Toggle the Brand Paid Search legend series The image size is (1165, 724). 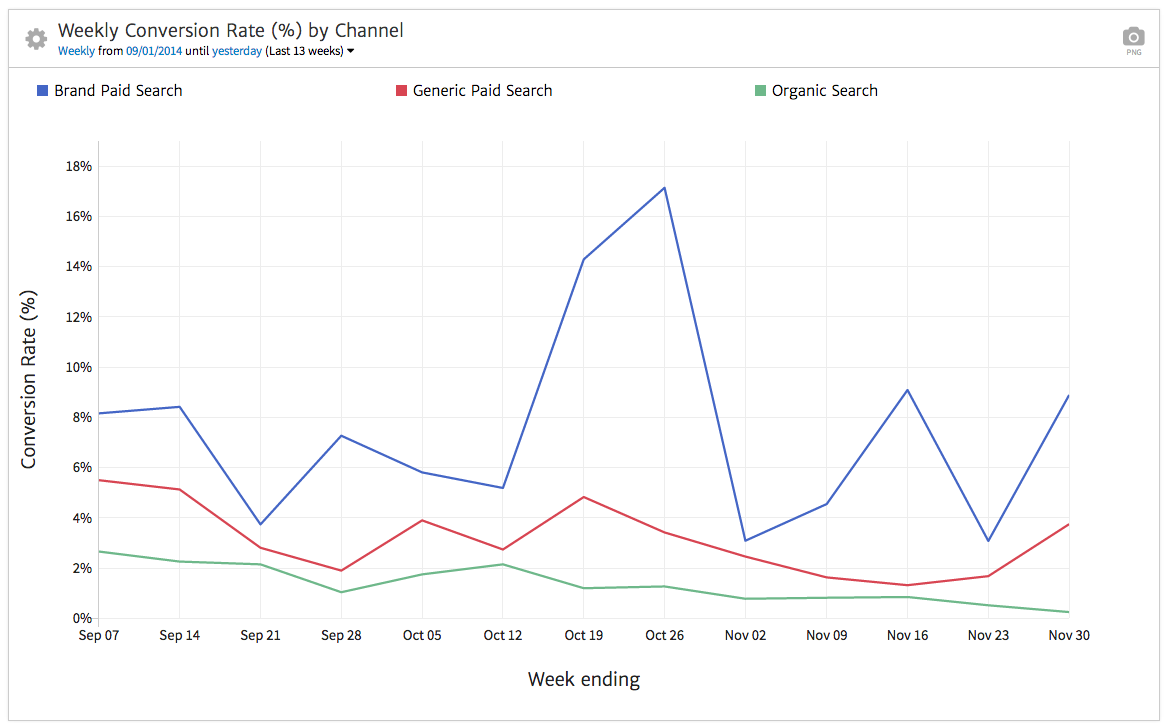pos(118,91)
